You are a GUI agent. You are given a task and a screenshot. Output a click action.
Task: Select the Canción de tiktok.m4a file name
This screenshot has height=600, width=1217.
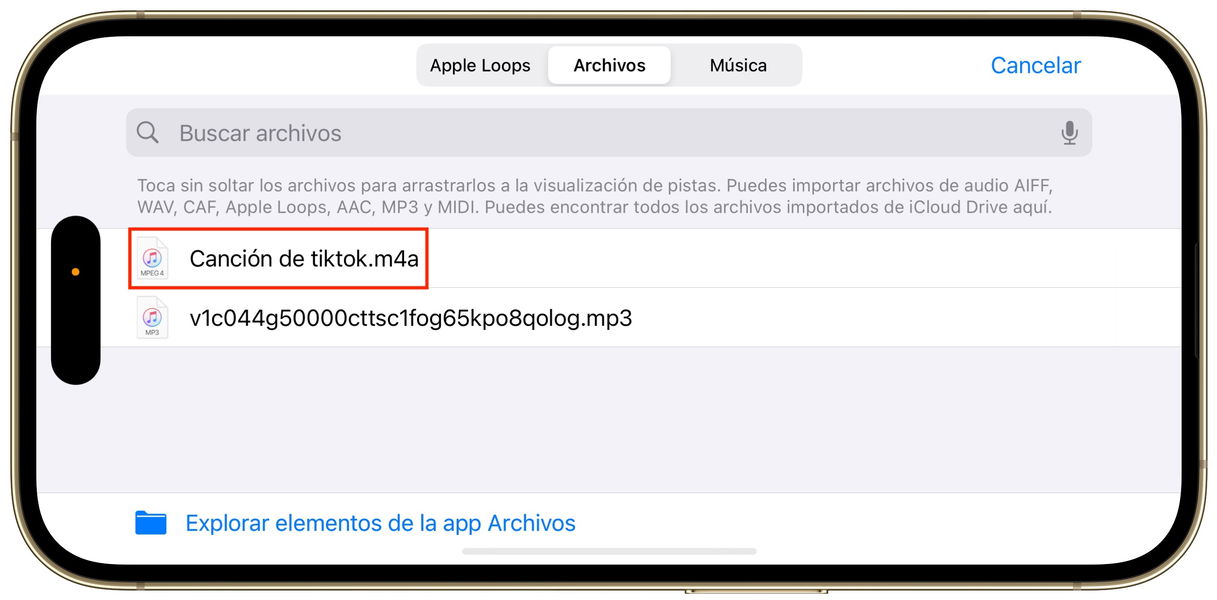coord(304,259)
